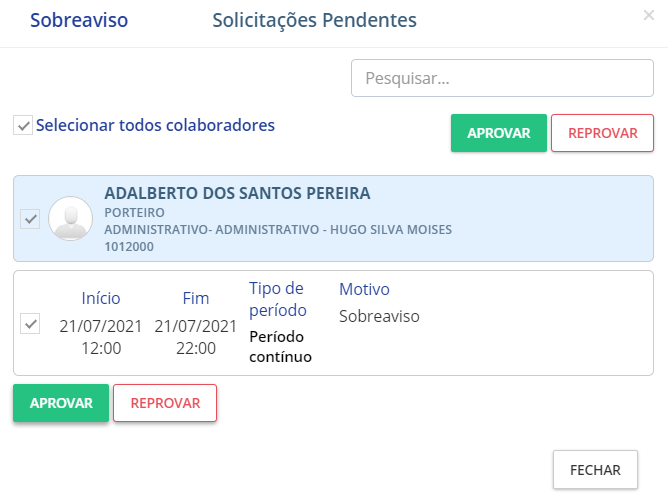Image resolution: width=668 pixels, height=499 pixels.
Task: Click the Fim column header
Action: click(x=196, y=298)
